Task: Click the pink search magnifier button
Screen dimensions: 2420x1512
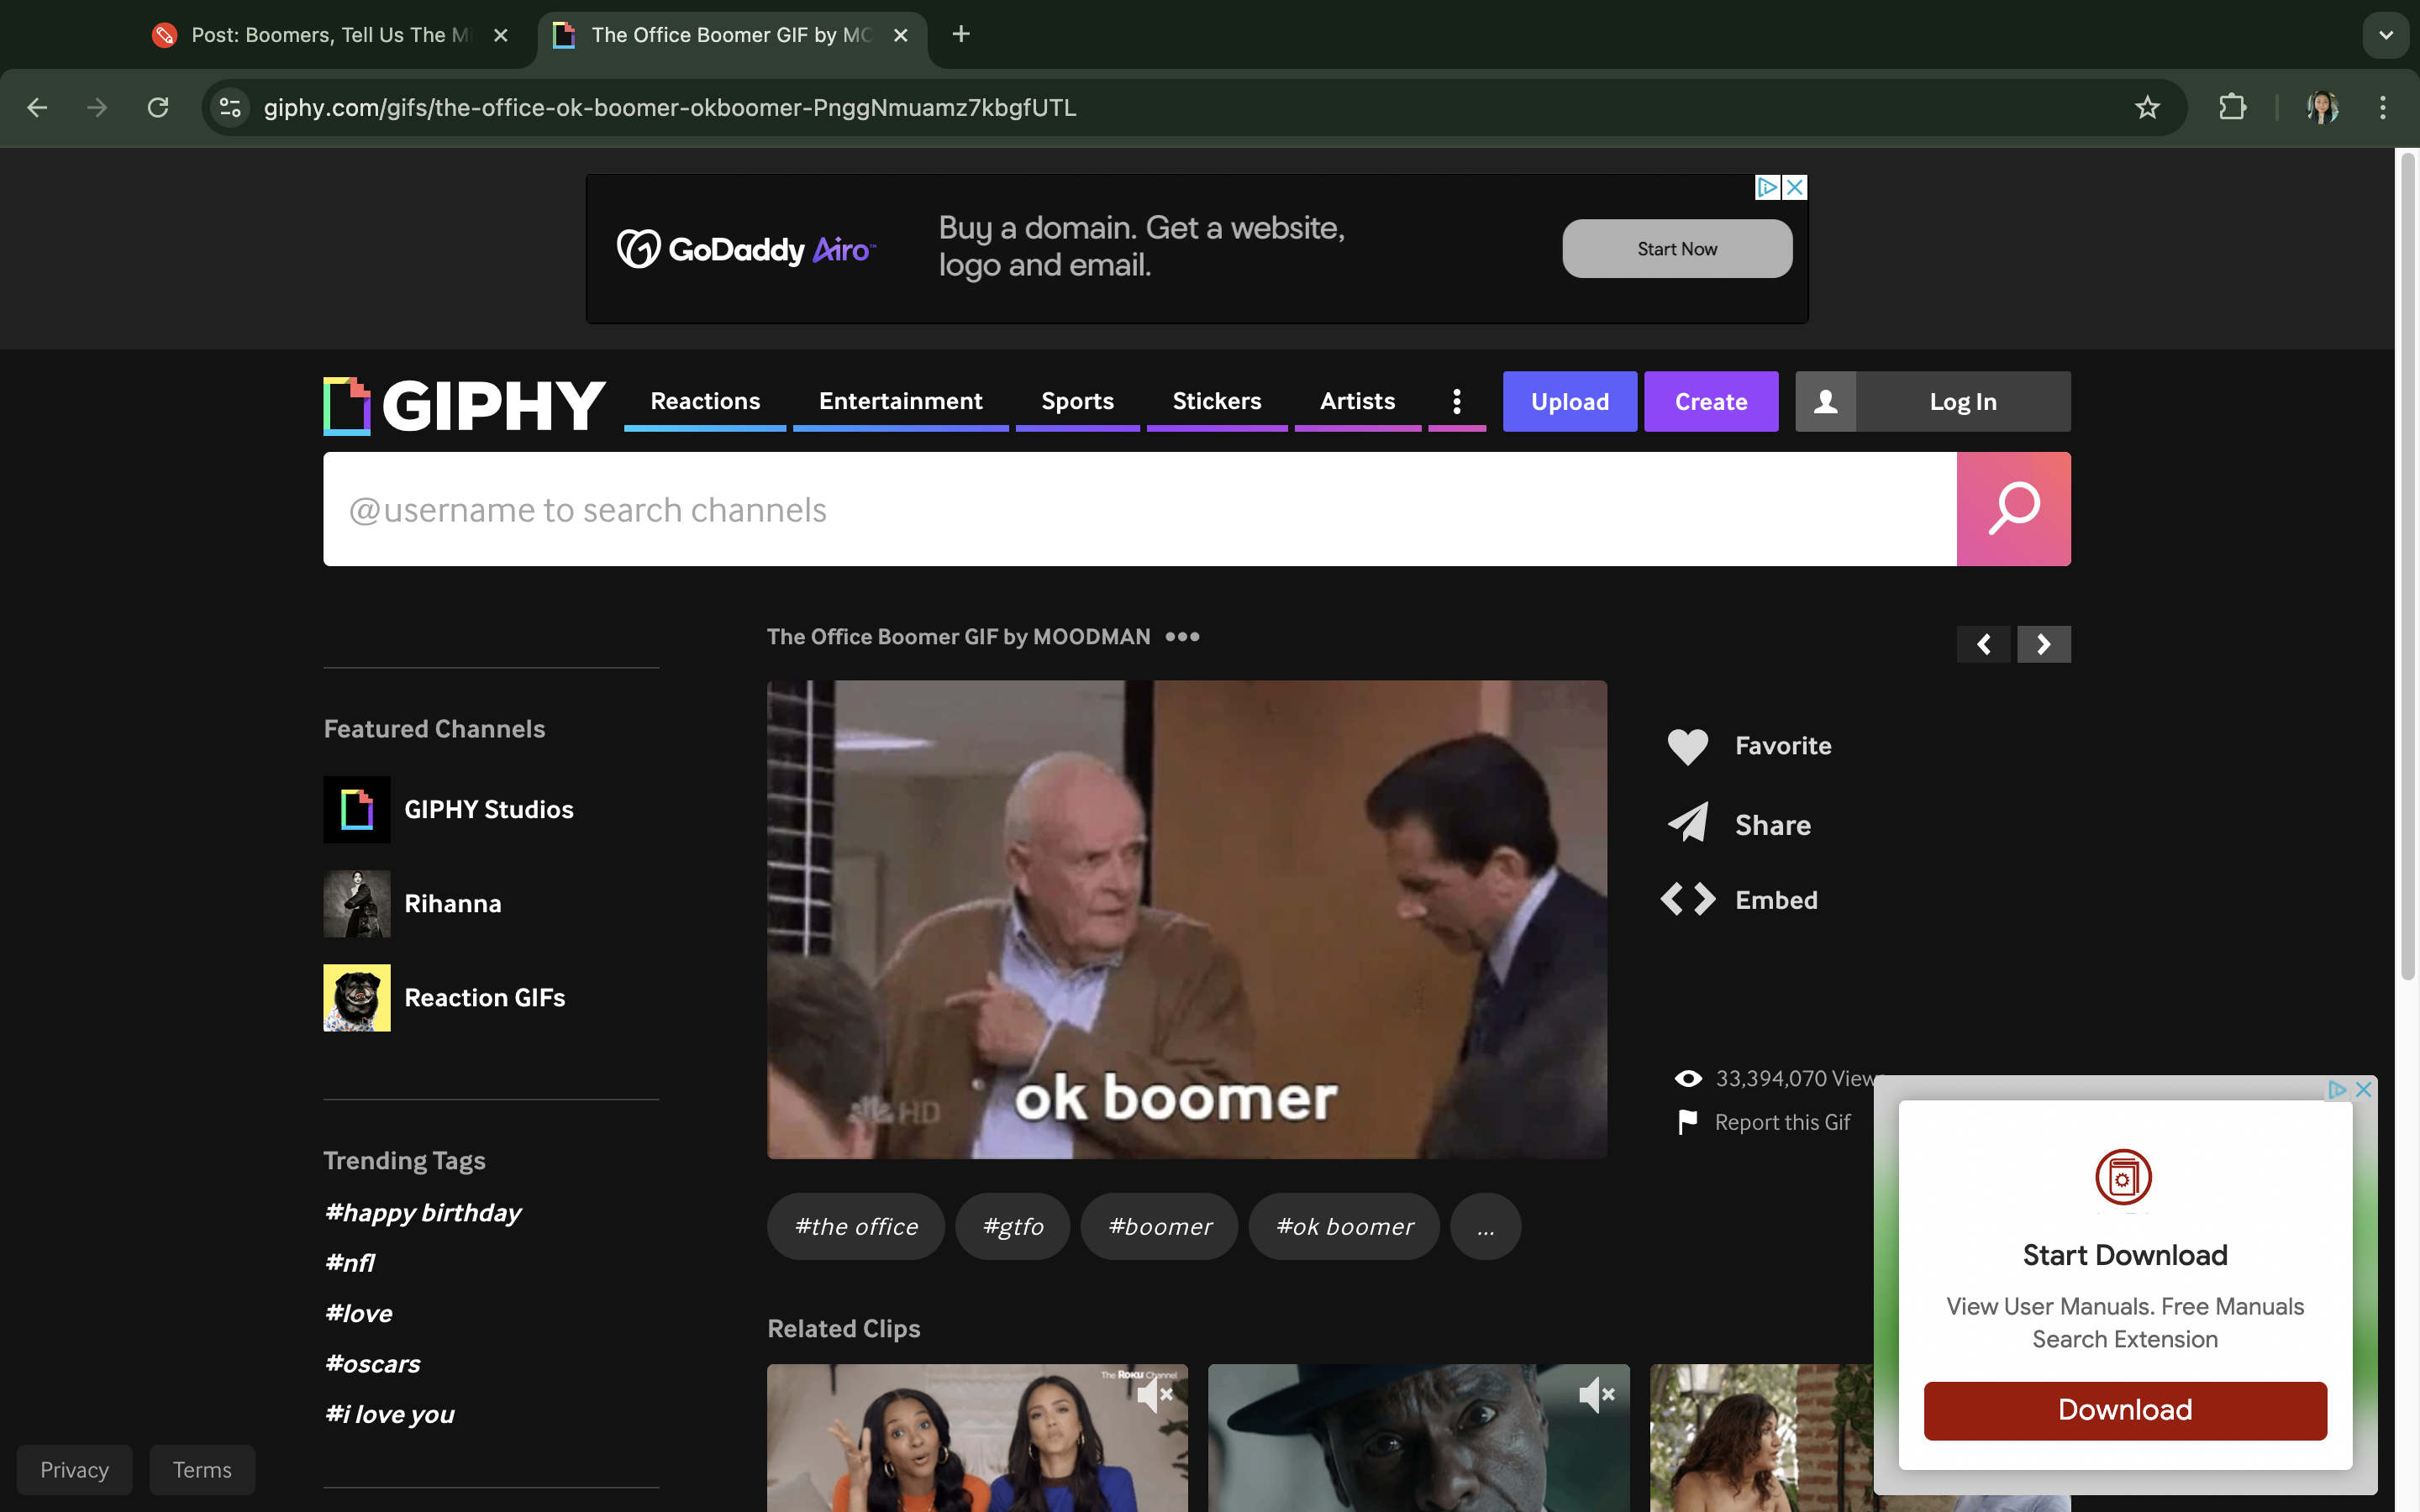Action: (x=2012, y=509)
